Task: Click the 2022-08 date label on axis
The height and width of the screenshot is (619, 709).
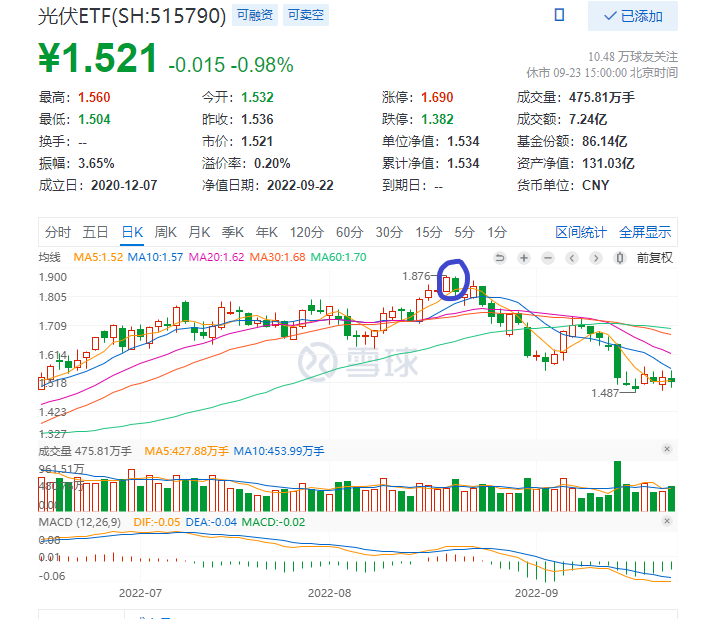Action: (329, 593)
